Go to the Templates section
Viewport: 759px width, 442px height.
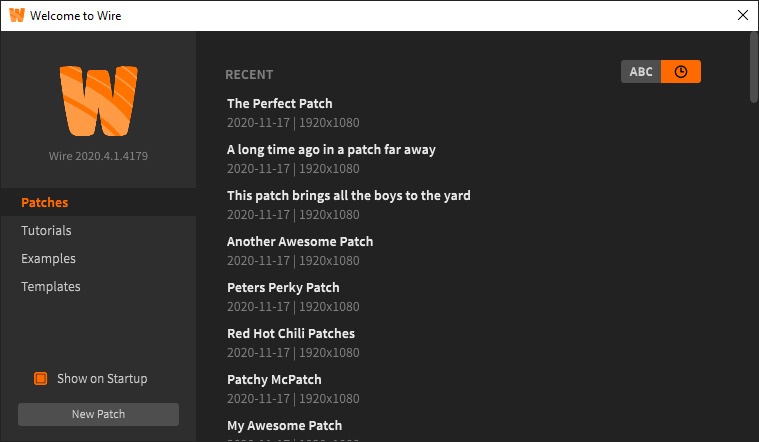[x=51, y=287]
